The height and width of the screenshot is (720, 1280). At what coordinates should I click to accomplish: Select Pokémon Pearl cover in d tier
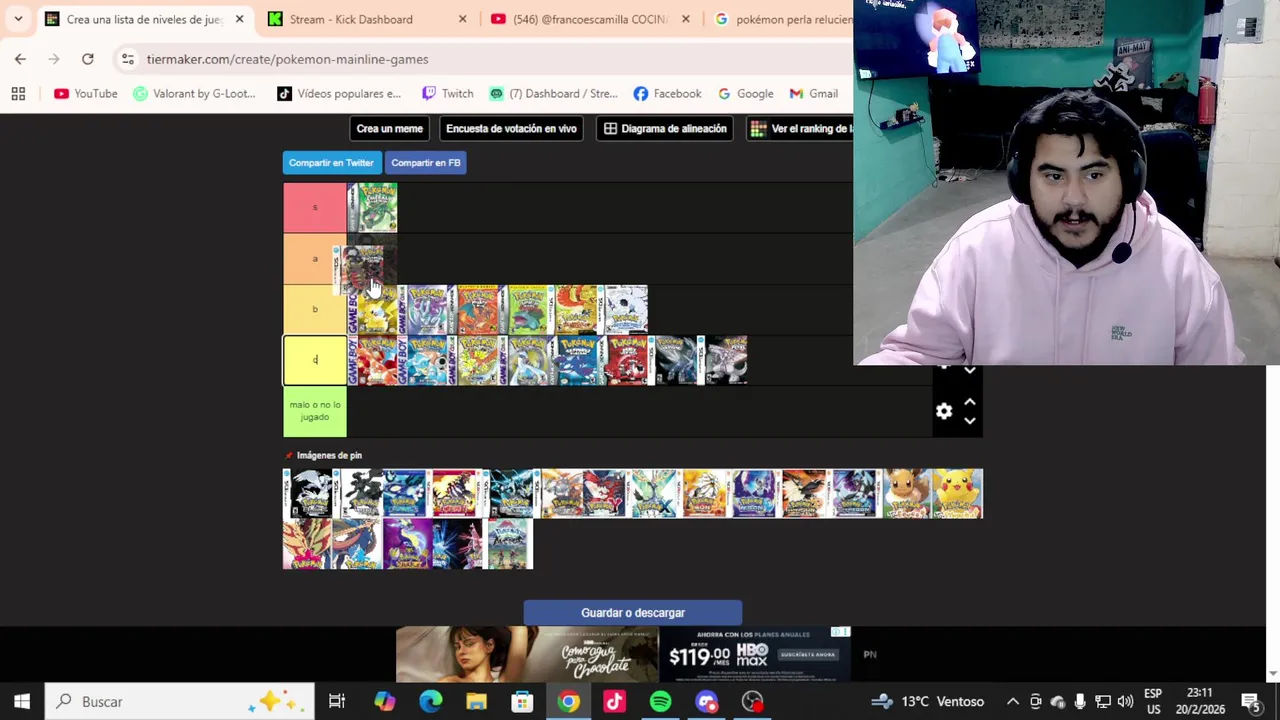pos(722,360)
